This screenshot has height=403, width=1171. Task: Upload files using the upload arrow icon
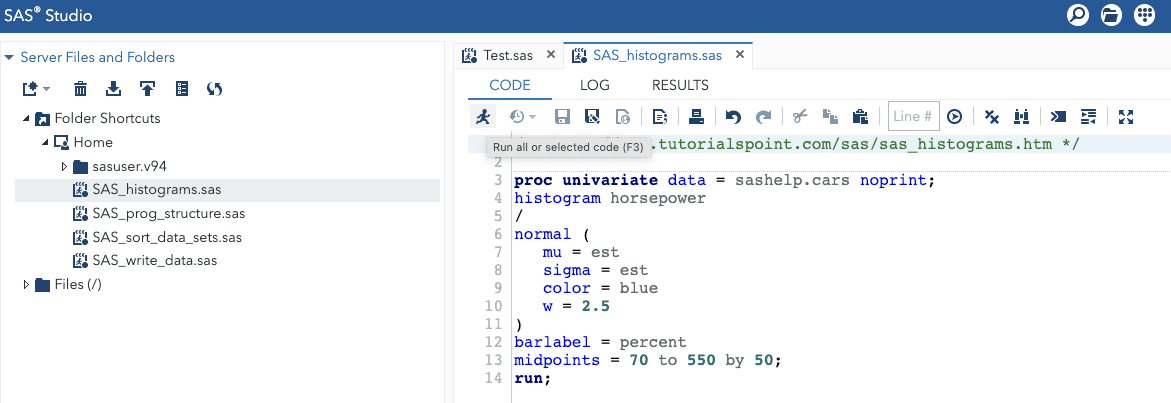[147, 89]
